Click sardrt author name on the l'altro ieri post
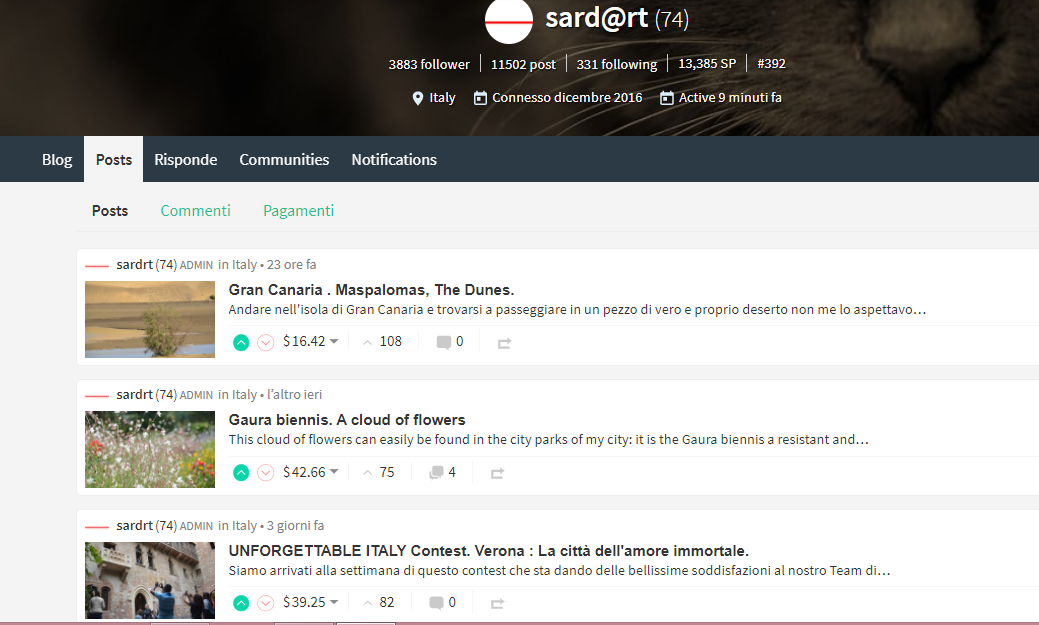The width and height of the screenshot is (1039, 625). 135,394
